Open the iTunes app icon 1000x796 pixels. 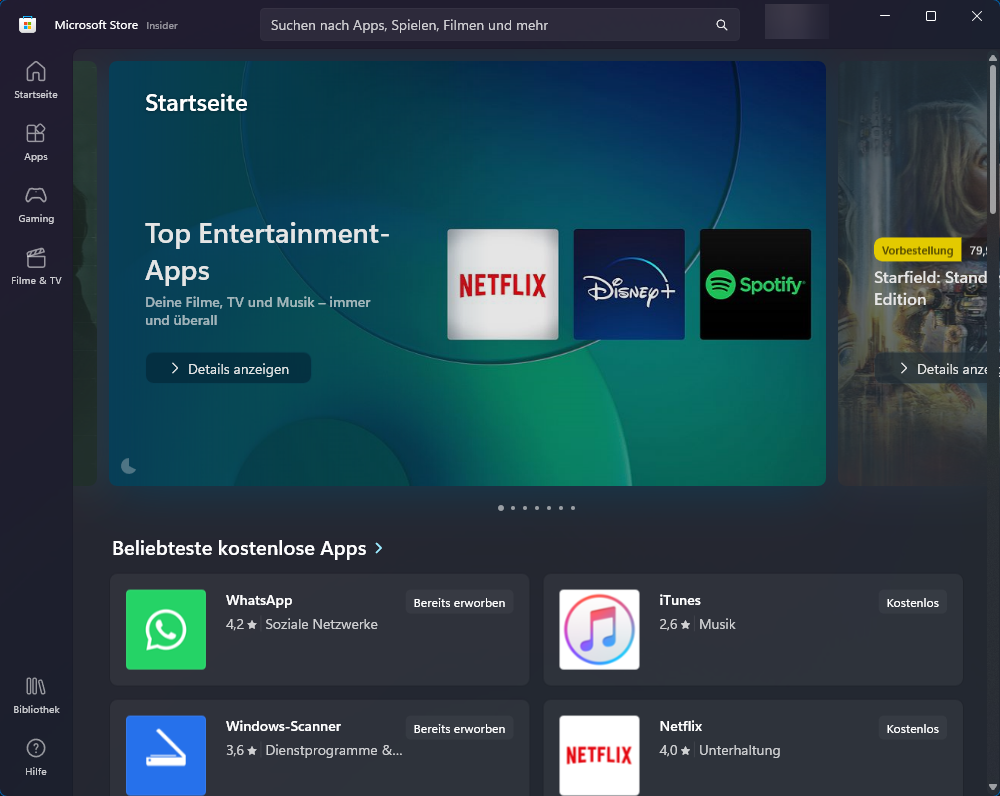599,629
